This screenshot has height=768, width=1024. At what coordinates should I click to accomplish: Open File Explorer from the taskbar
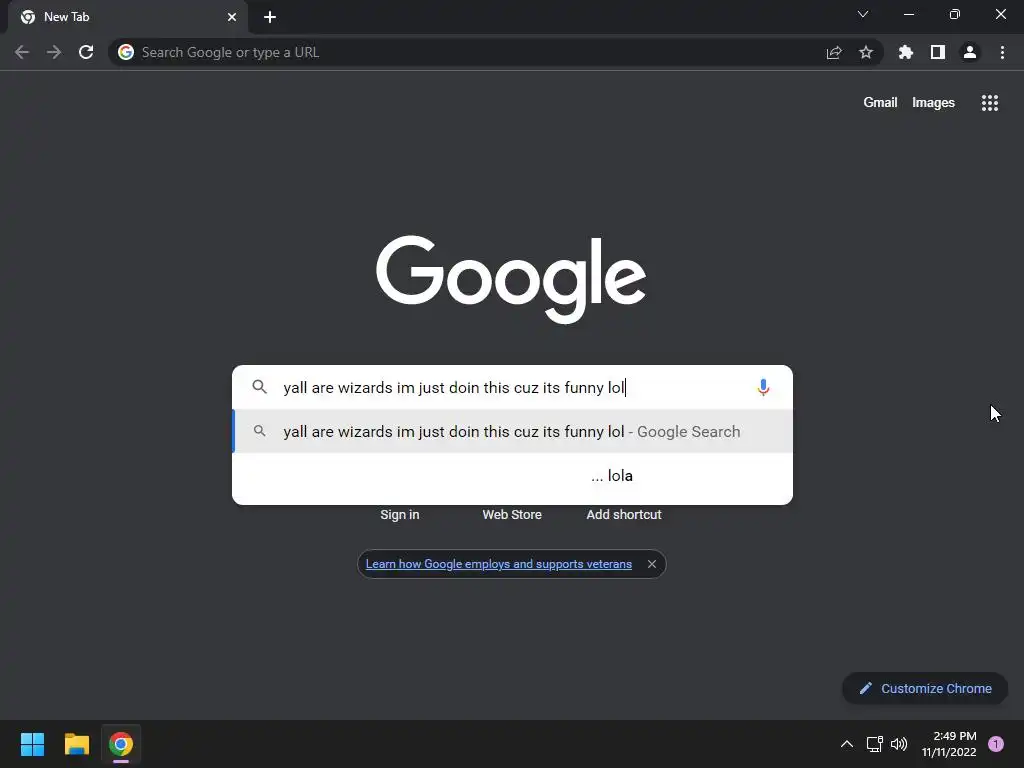[76, 744]
